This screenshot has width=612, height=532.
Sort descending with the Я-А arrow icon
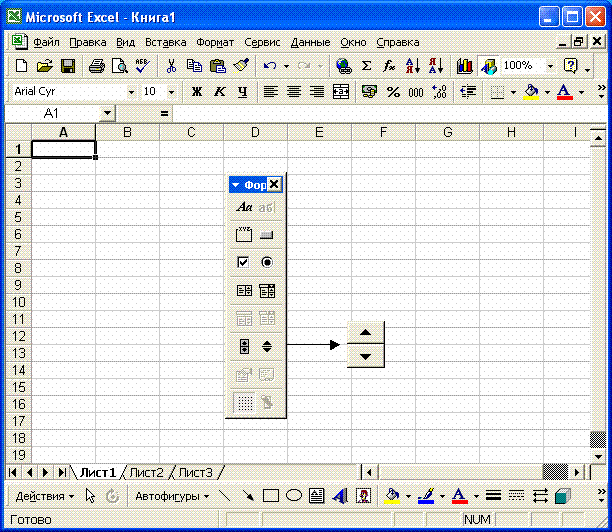point(436,66)
